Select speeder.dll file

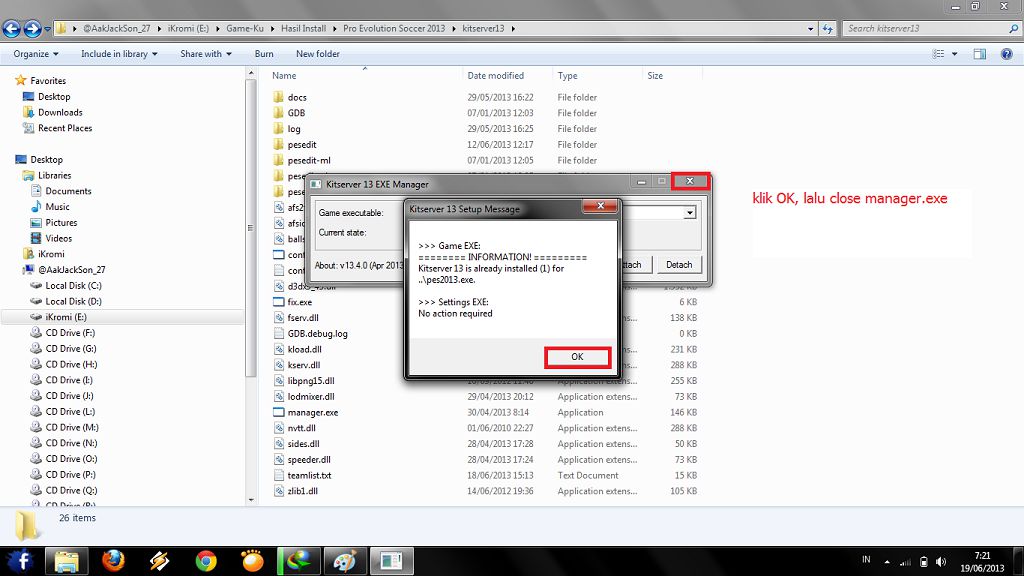[x=309, y=459]
